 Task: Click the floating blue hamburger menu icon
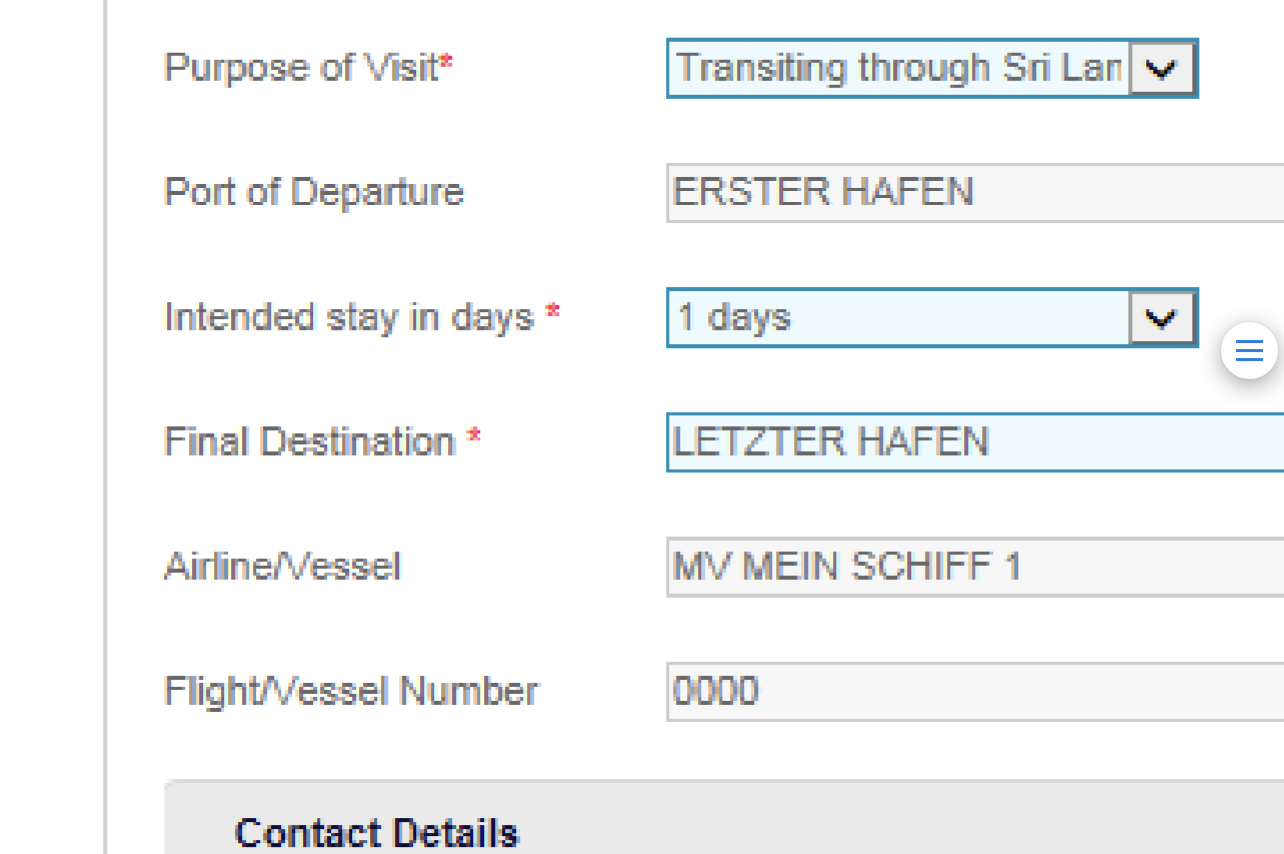(x=1249, y=351)
